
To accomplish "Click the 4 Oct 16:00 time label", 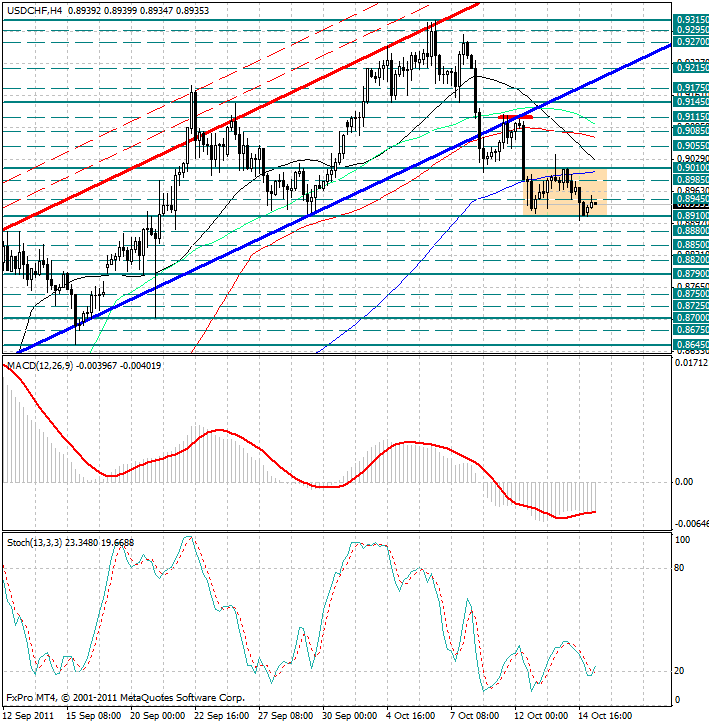I will tap(411, 716).
